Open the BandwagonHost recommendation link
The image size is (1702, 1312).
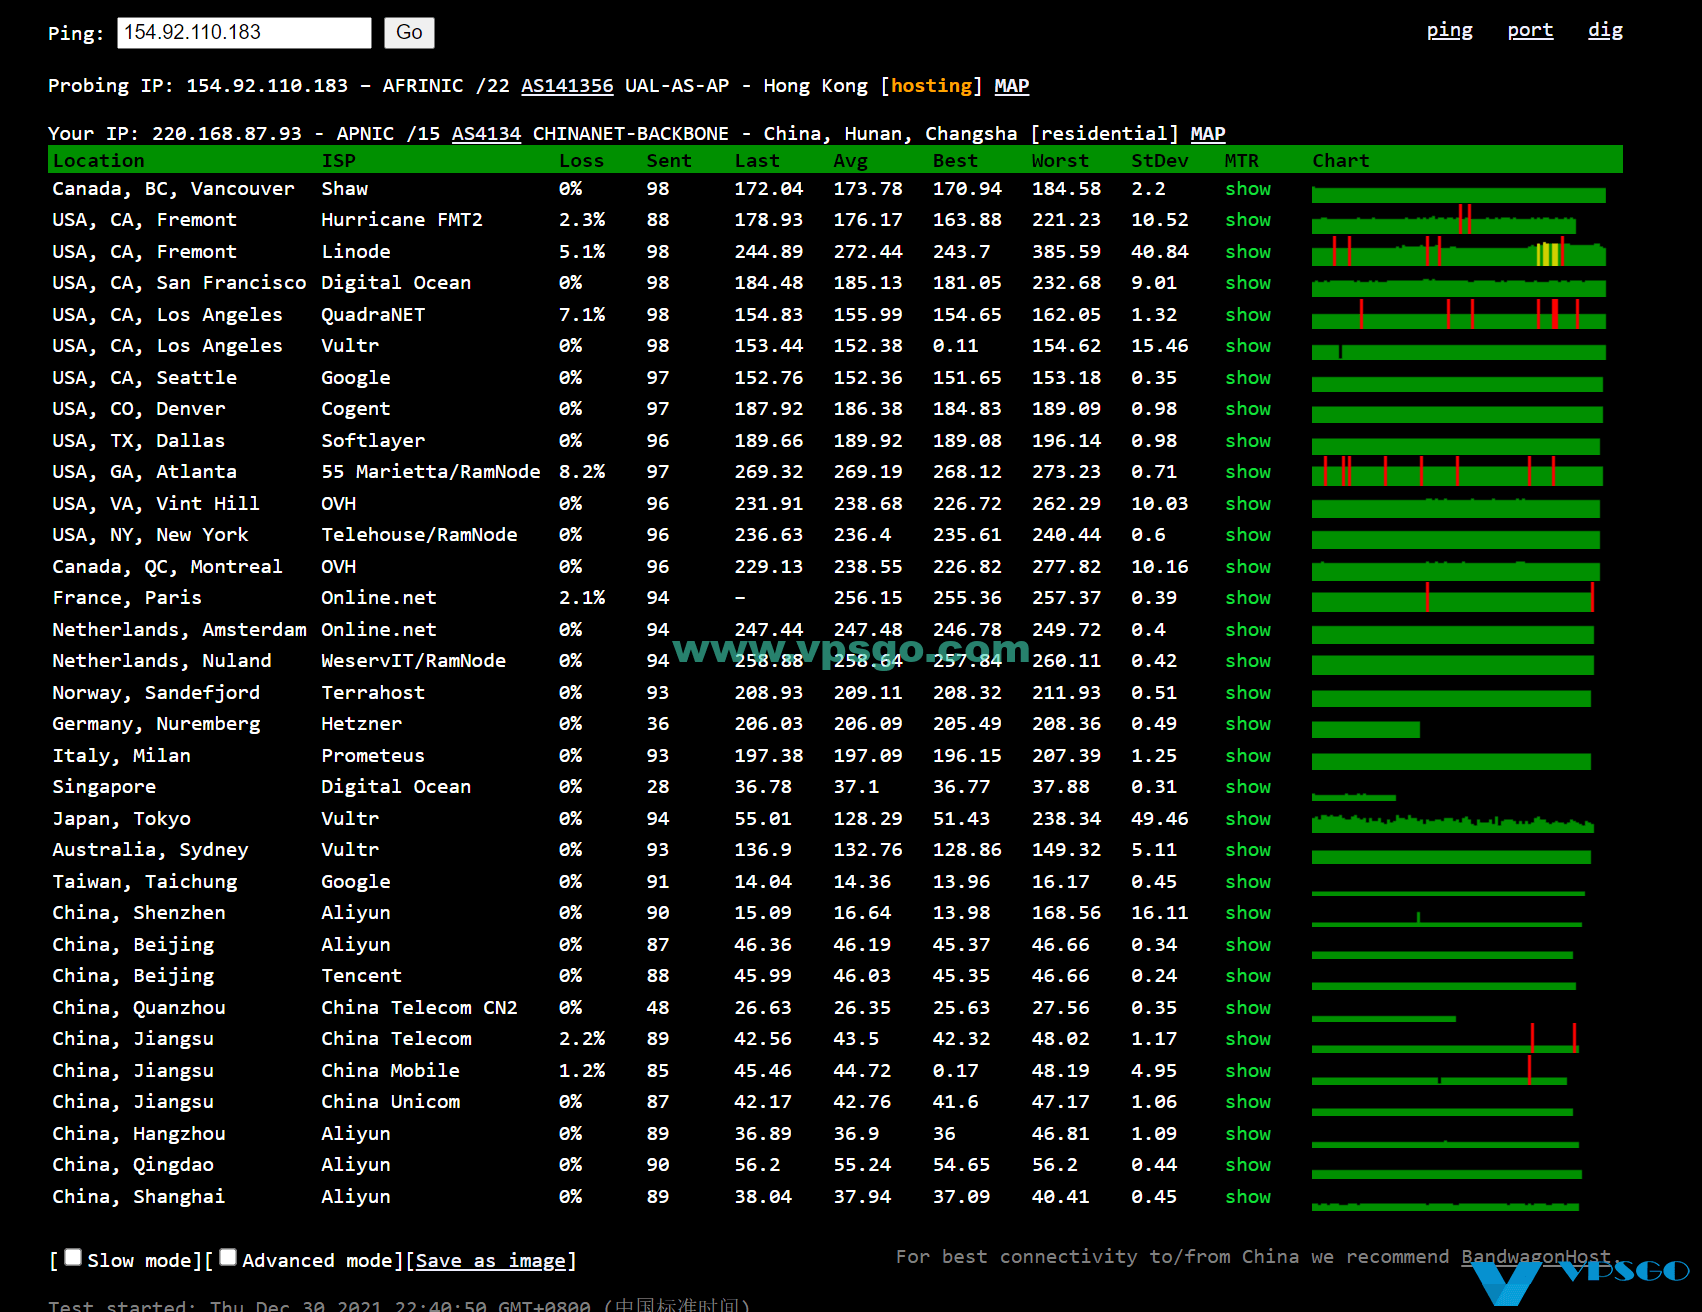coord(1536,1257)
